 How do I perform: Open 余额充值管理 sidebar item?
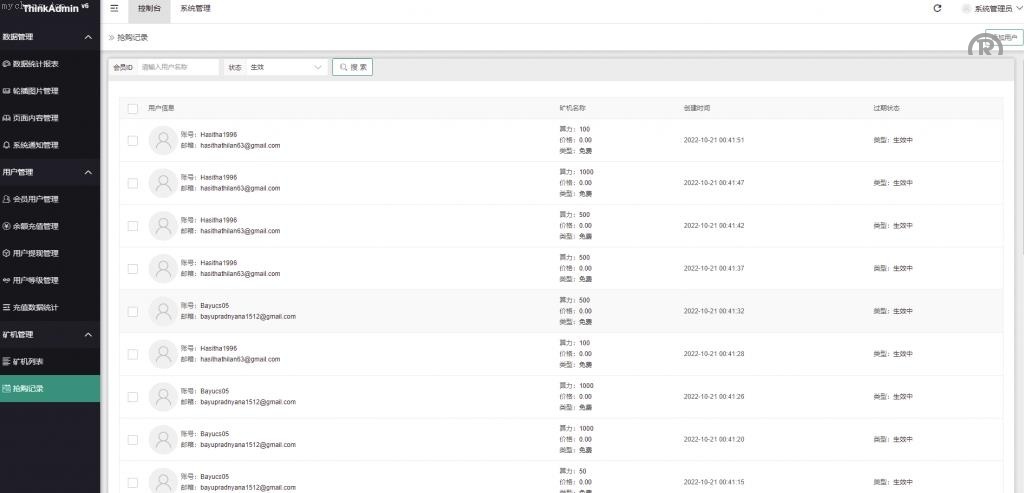[x=35, y=226]
